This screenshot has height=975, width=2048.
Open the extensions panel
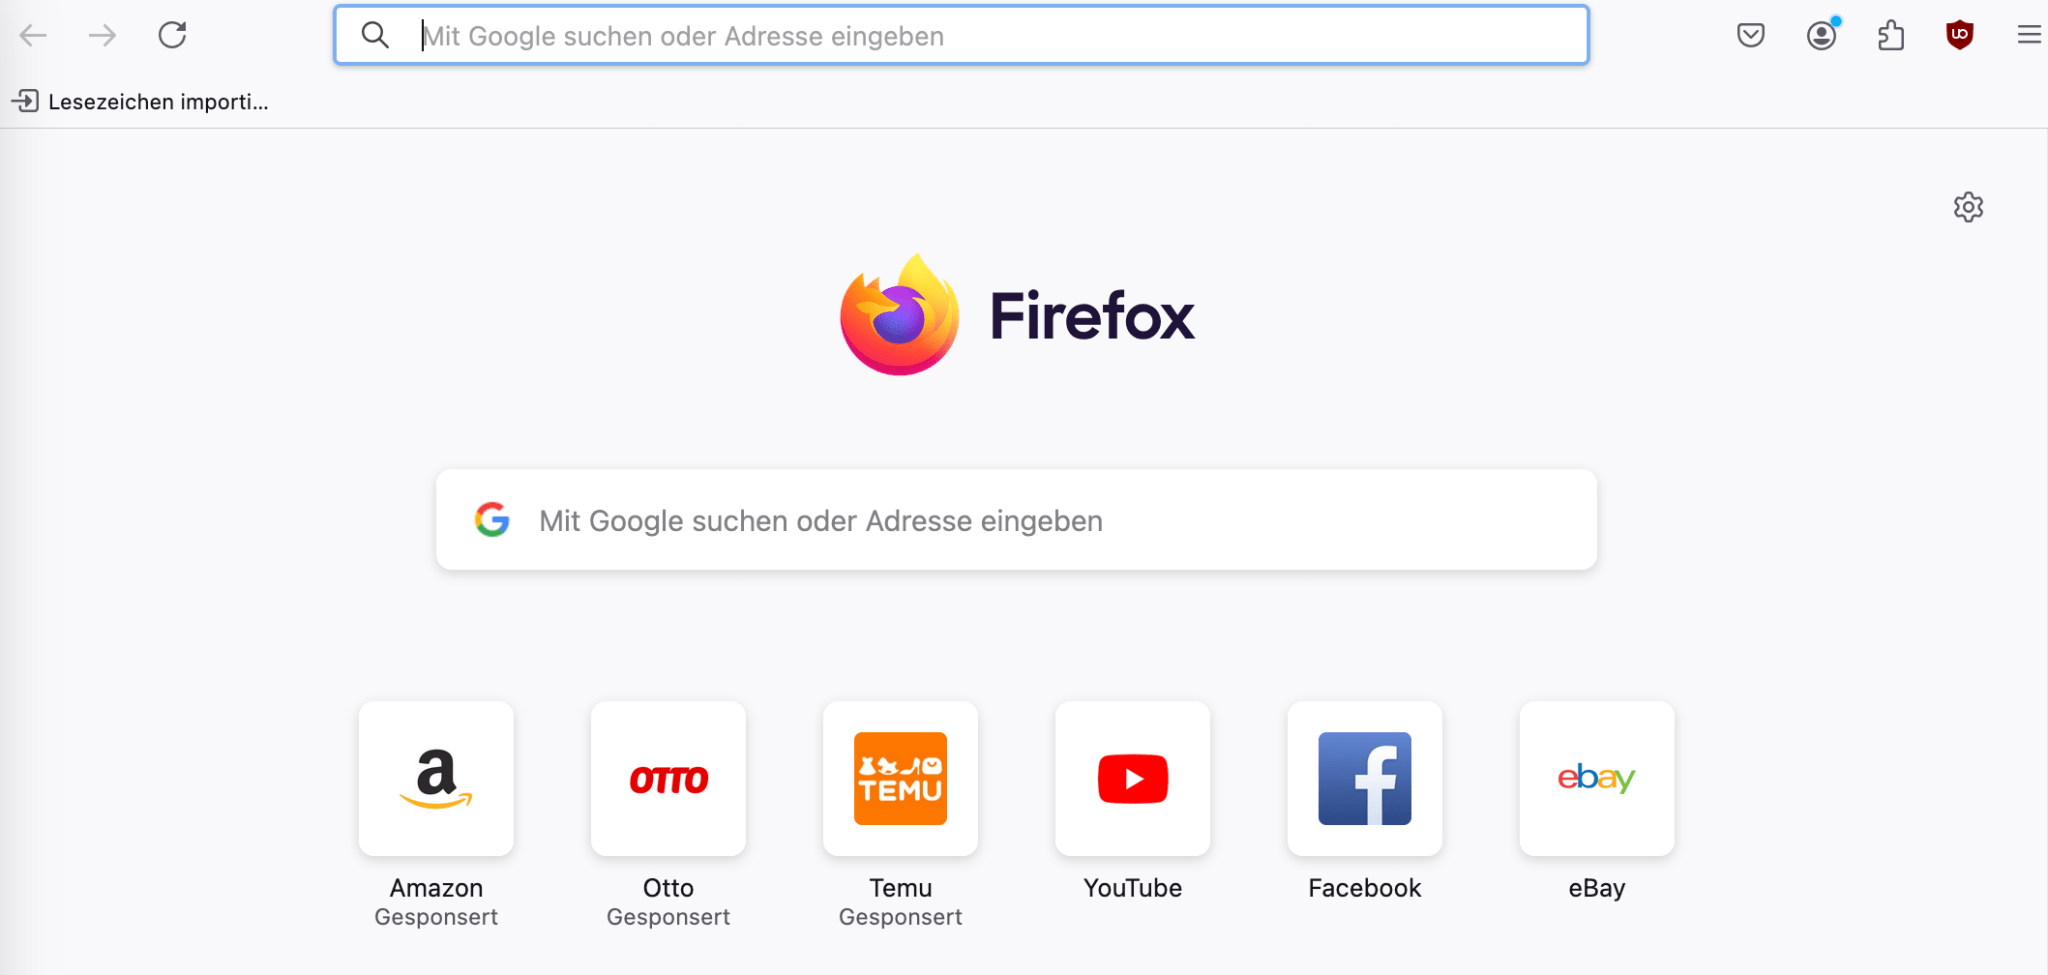tap(1891, 34)
